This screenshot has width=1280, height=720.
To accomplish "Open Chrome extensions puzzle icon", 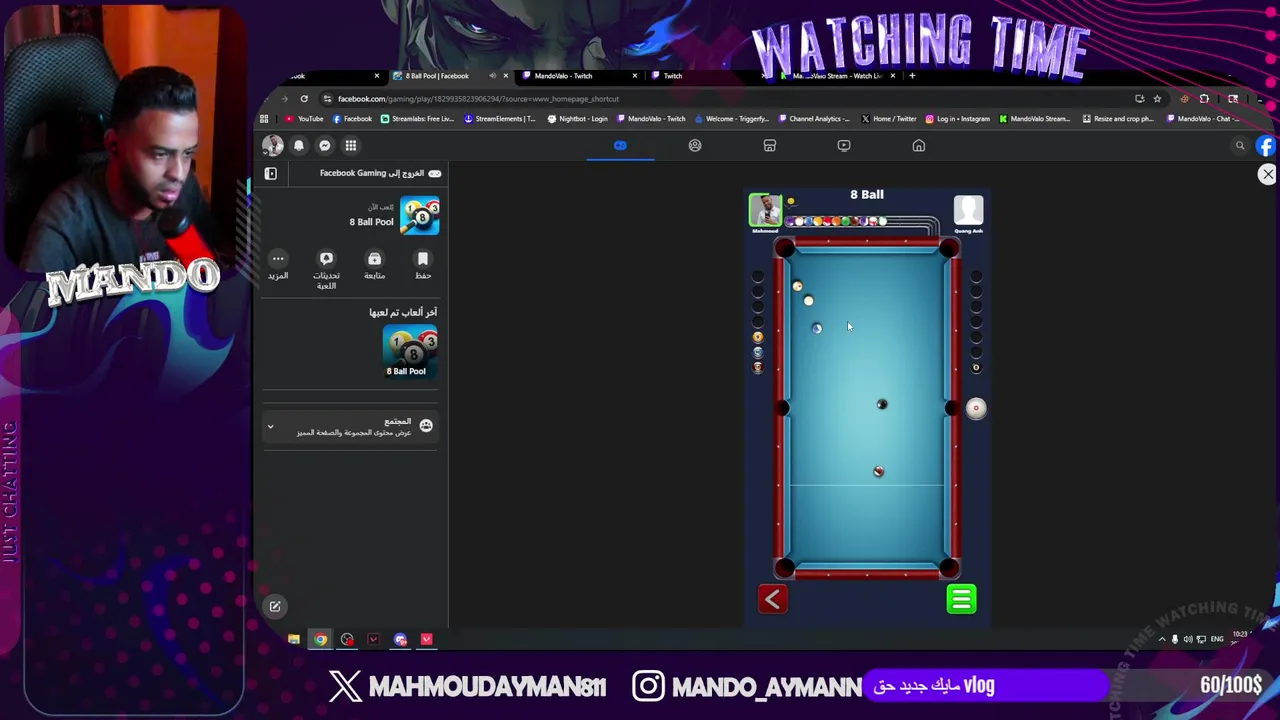I will (1204, 99).
